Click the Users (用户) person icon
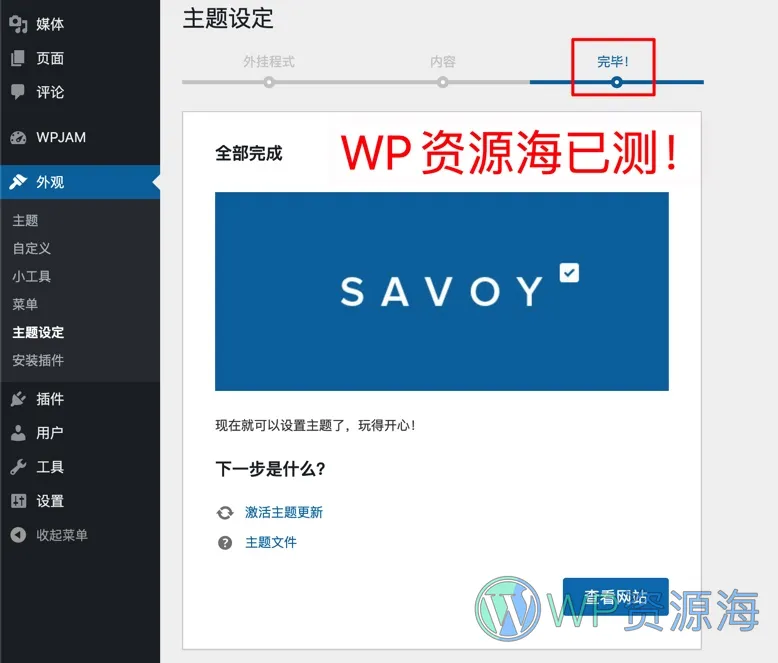 18,433
